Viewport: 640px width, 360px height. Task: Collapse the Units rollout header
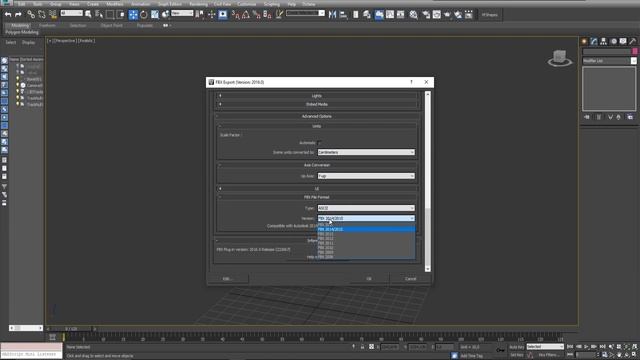coord(317,126)
